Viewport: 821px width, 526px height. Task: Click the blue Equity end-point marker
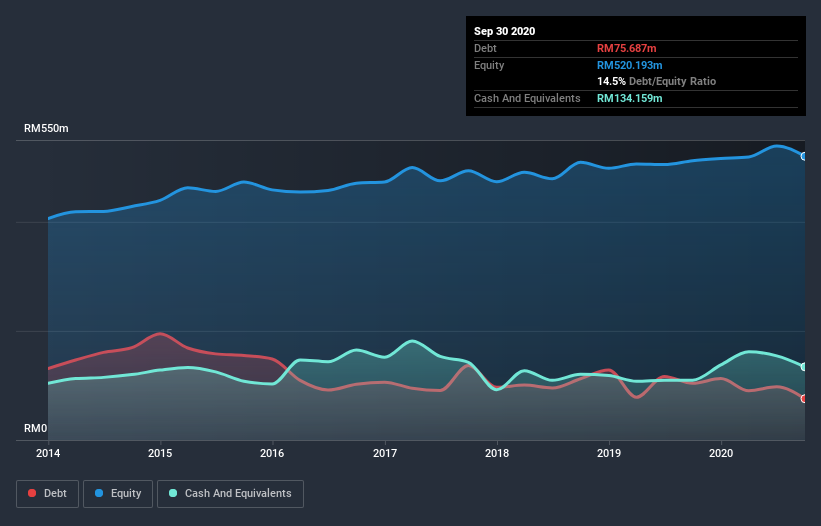point(804,156)
